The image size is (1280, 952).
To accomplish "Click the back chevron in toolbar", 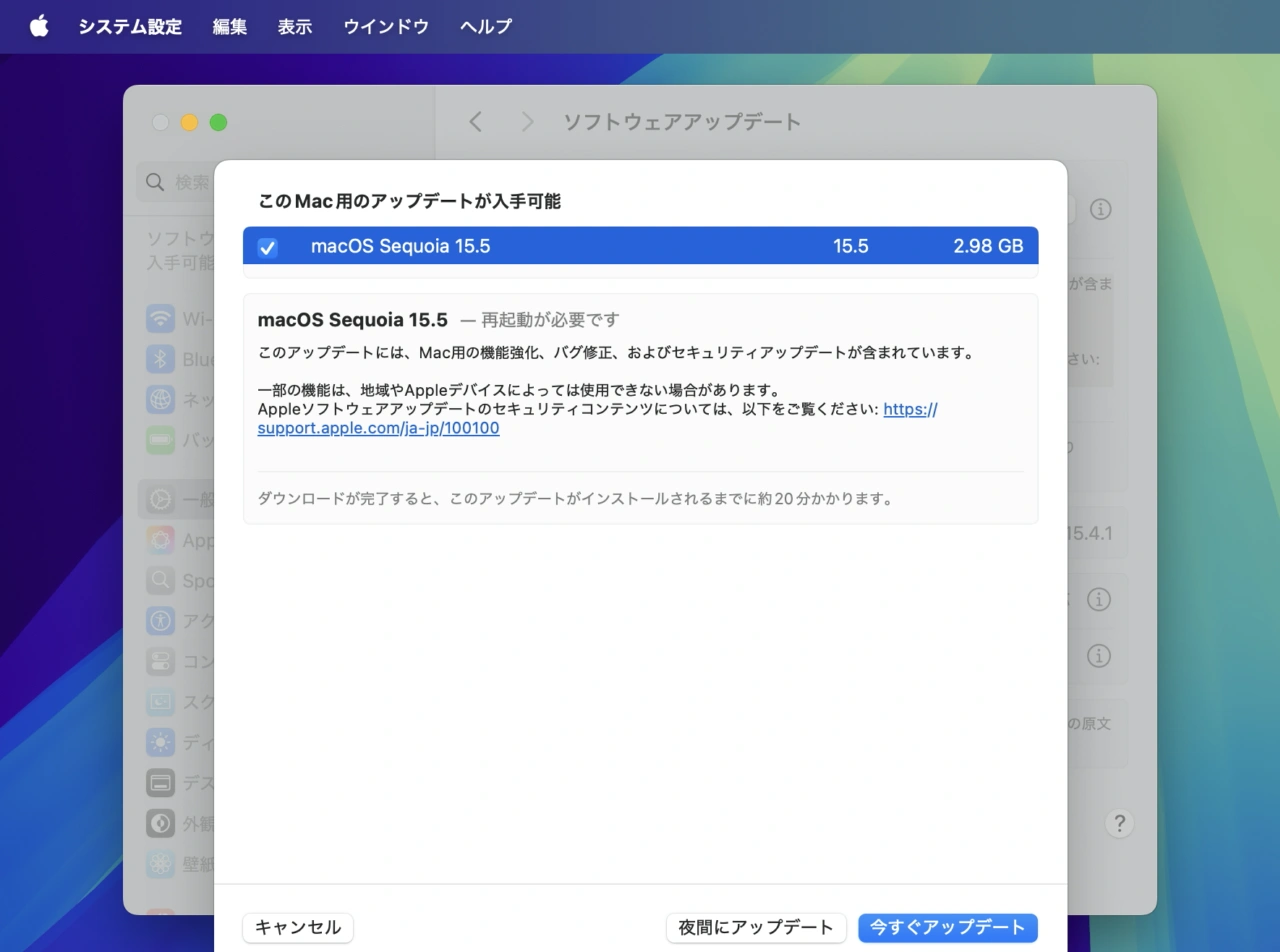I will point(476,122).
